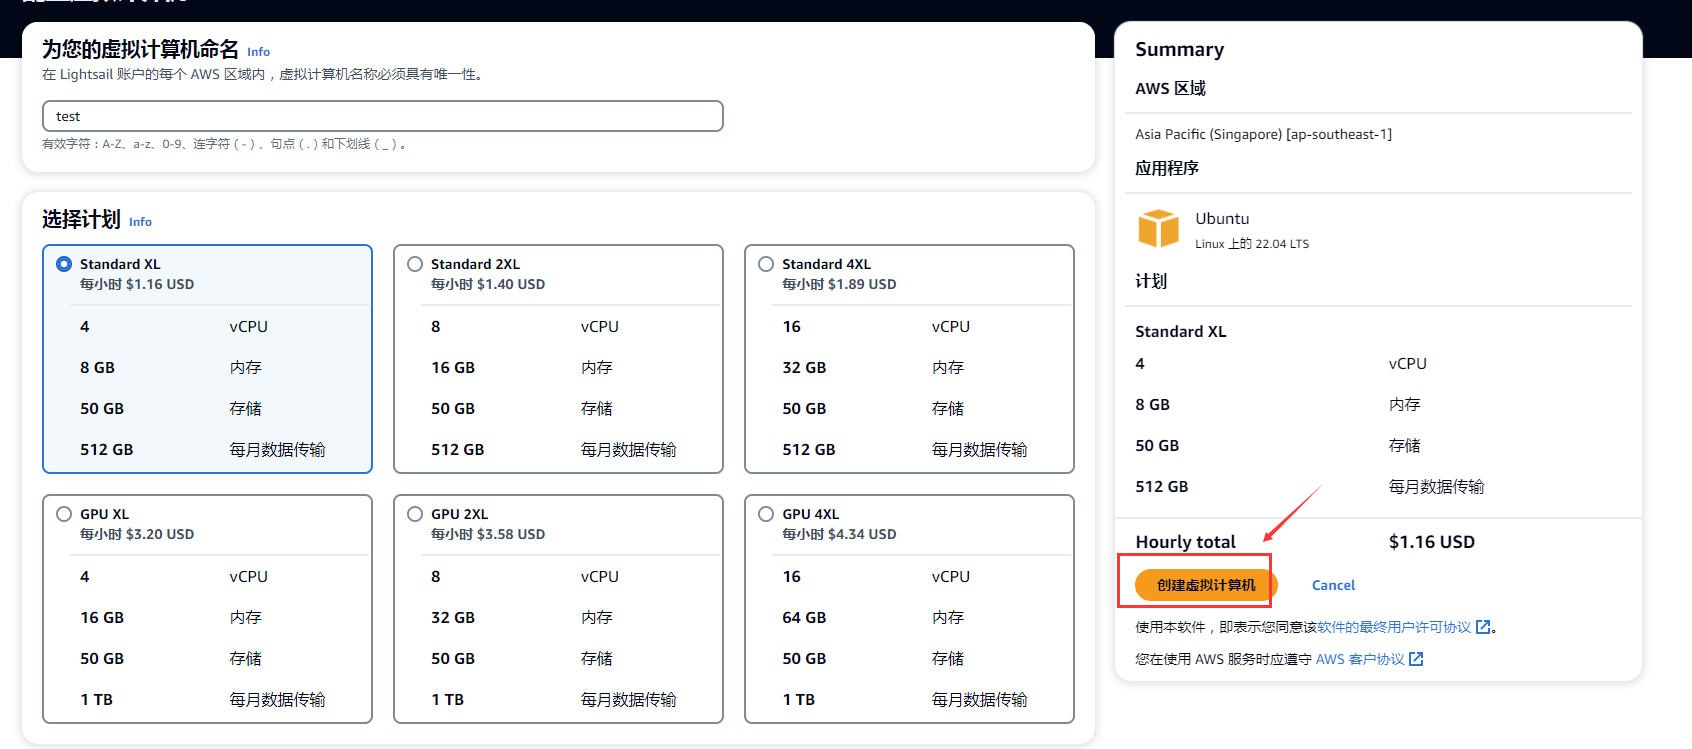Viewport: 1692px width, 749px height.
Task: Click the 每小时 $4.34 USD price text
Action: 839,534
